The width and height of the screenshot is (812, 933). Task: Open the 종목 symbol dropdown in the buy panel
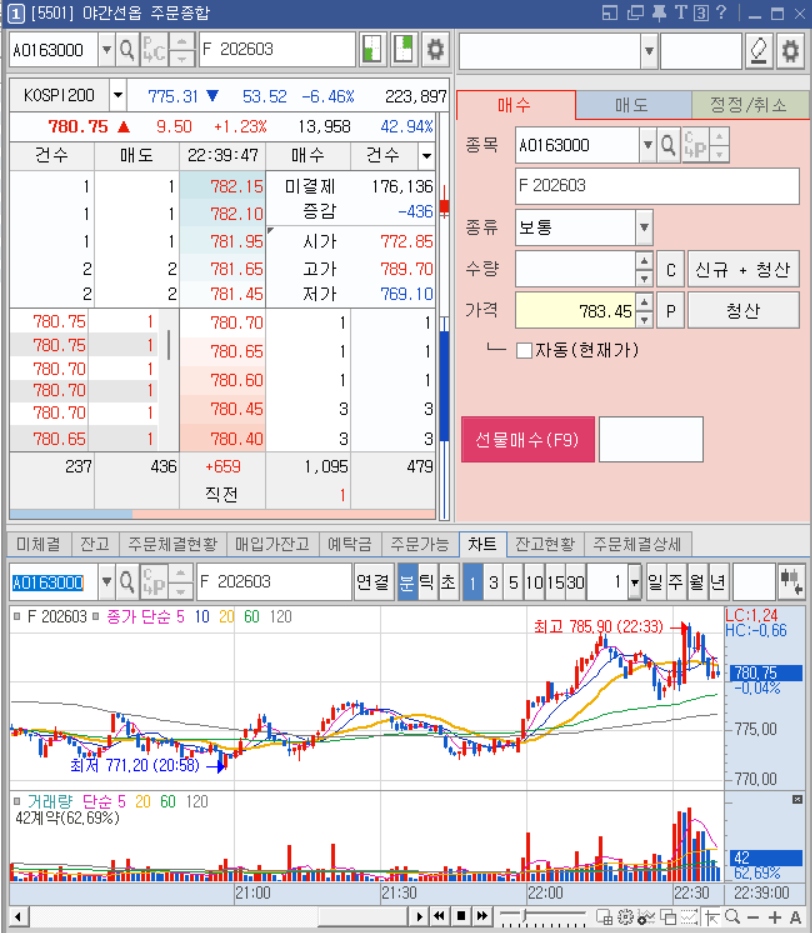point(648,145)
